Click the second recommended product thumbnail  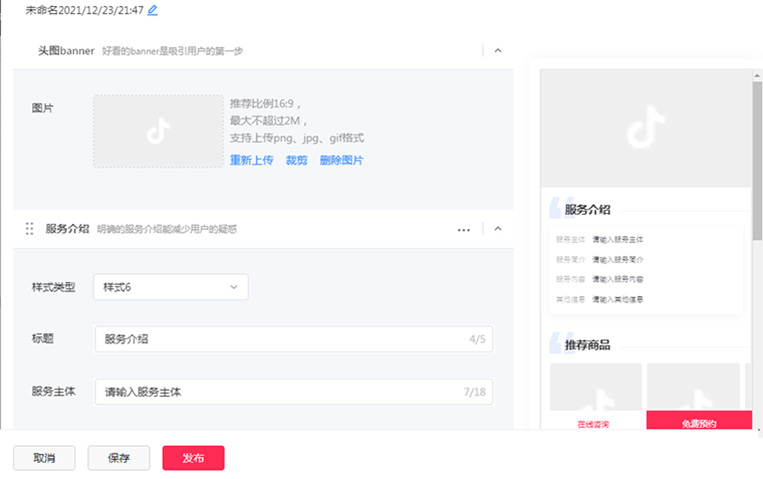693,387
